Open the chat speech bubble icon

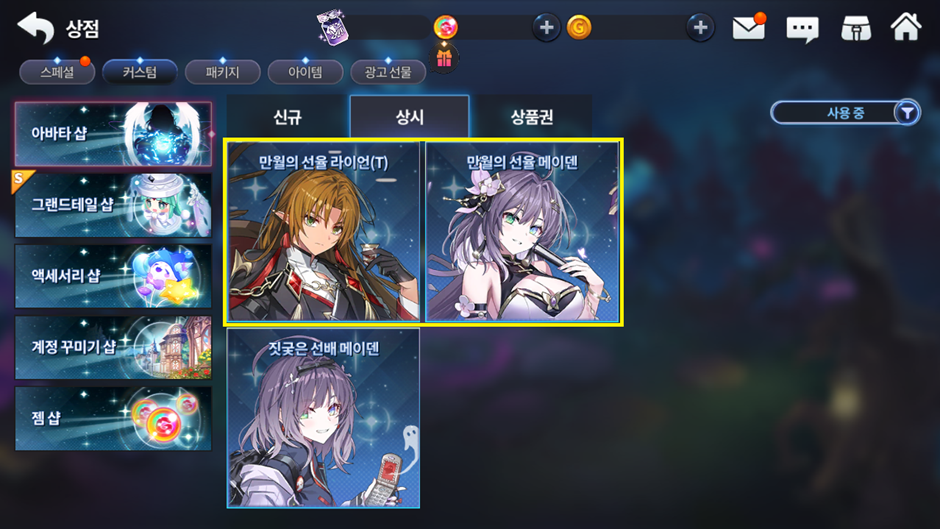(x=802, y=28)
